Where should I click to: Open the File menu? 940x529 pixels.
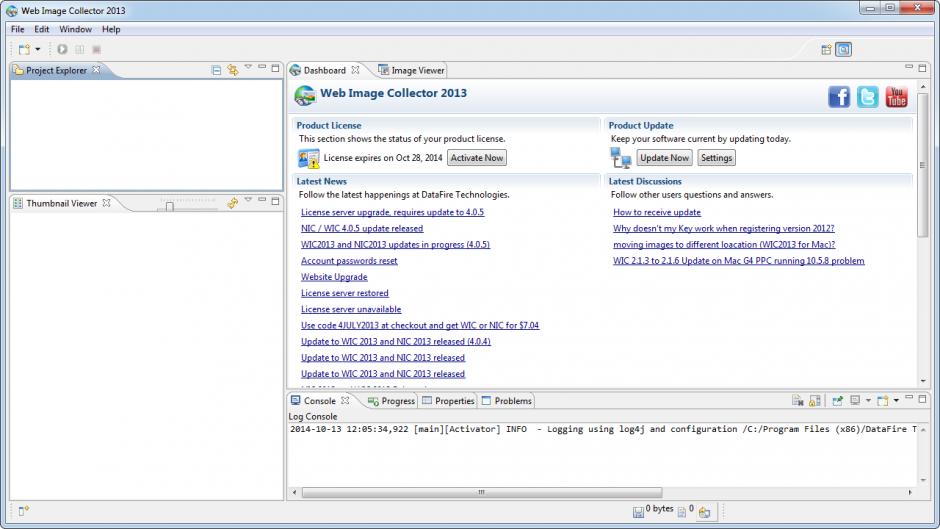point(17,29)
